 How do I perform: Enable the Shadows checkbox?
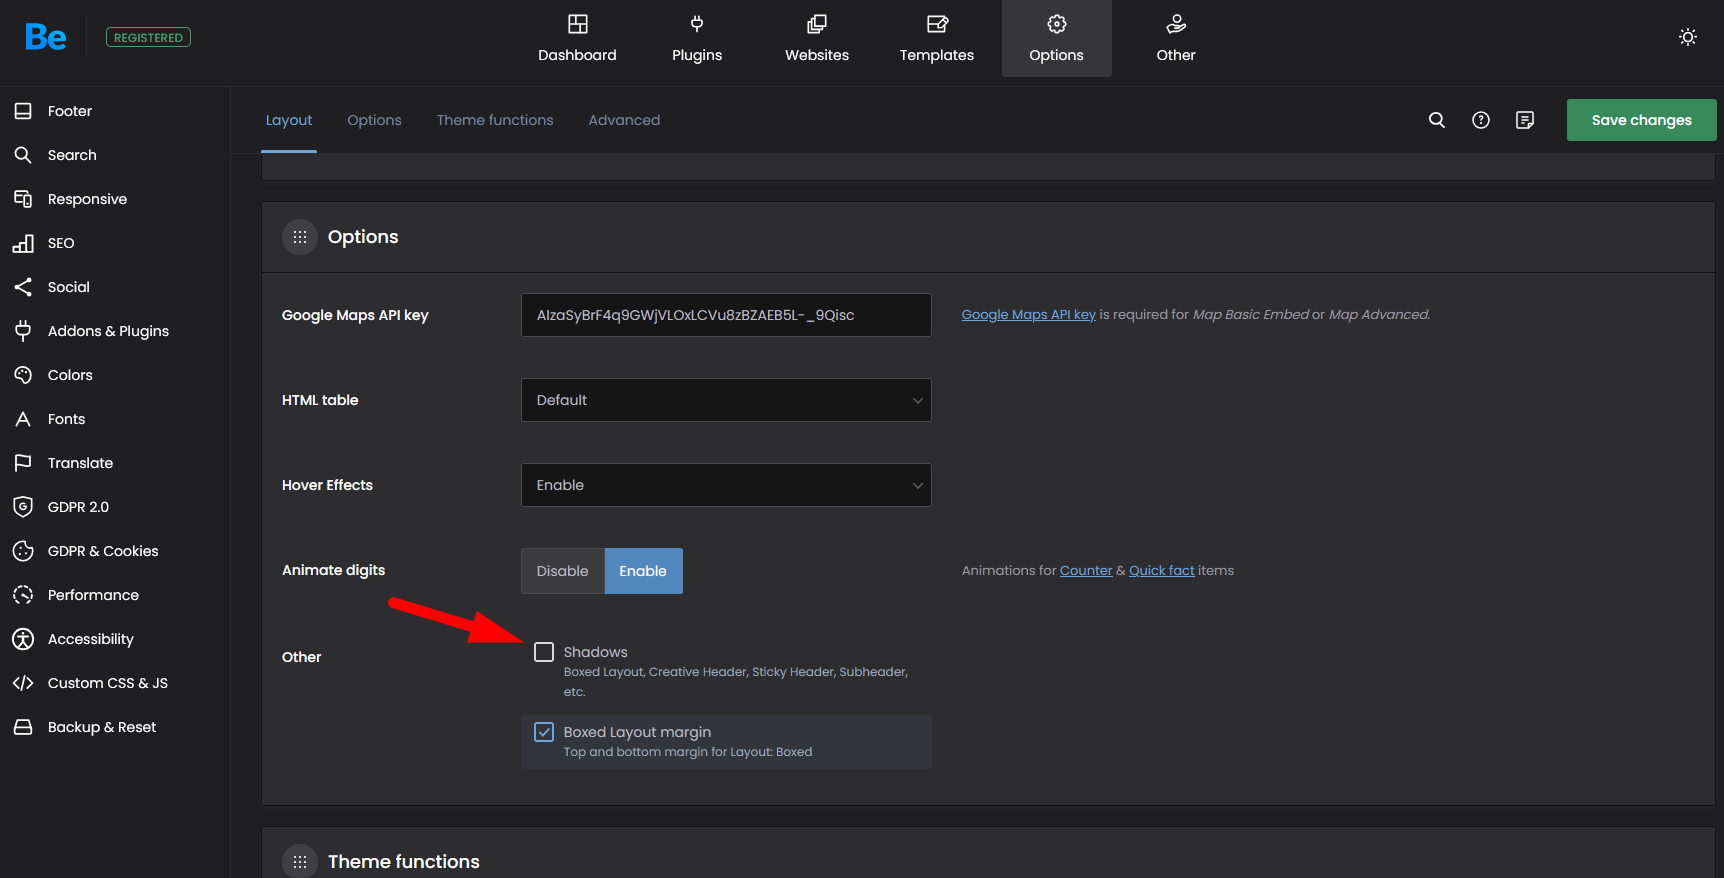[x=544, y=652]
